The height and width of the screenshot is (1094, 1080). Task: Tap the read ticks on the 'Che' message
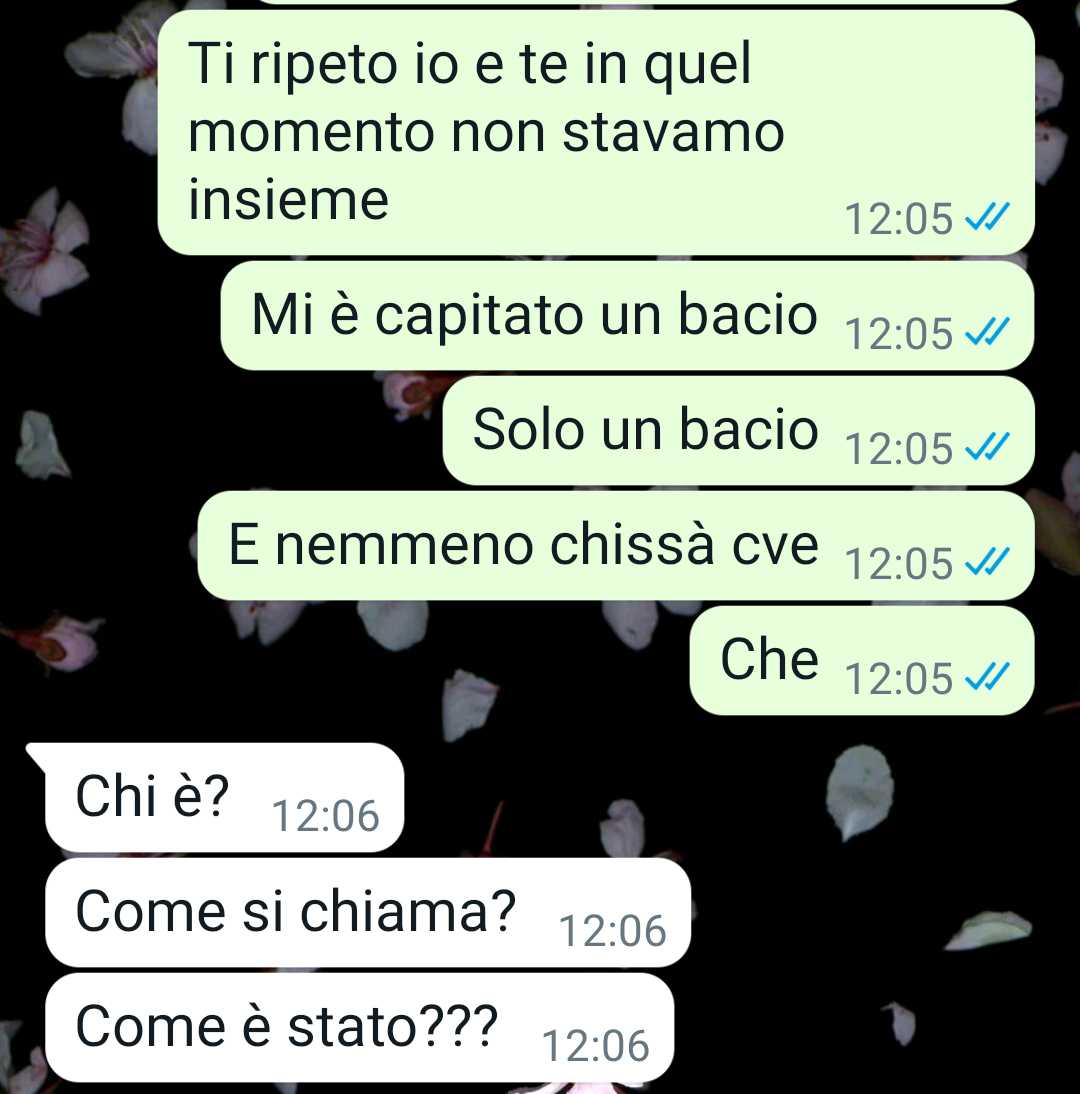point(987,676)
